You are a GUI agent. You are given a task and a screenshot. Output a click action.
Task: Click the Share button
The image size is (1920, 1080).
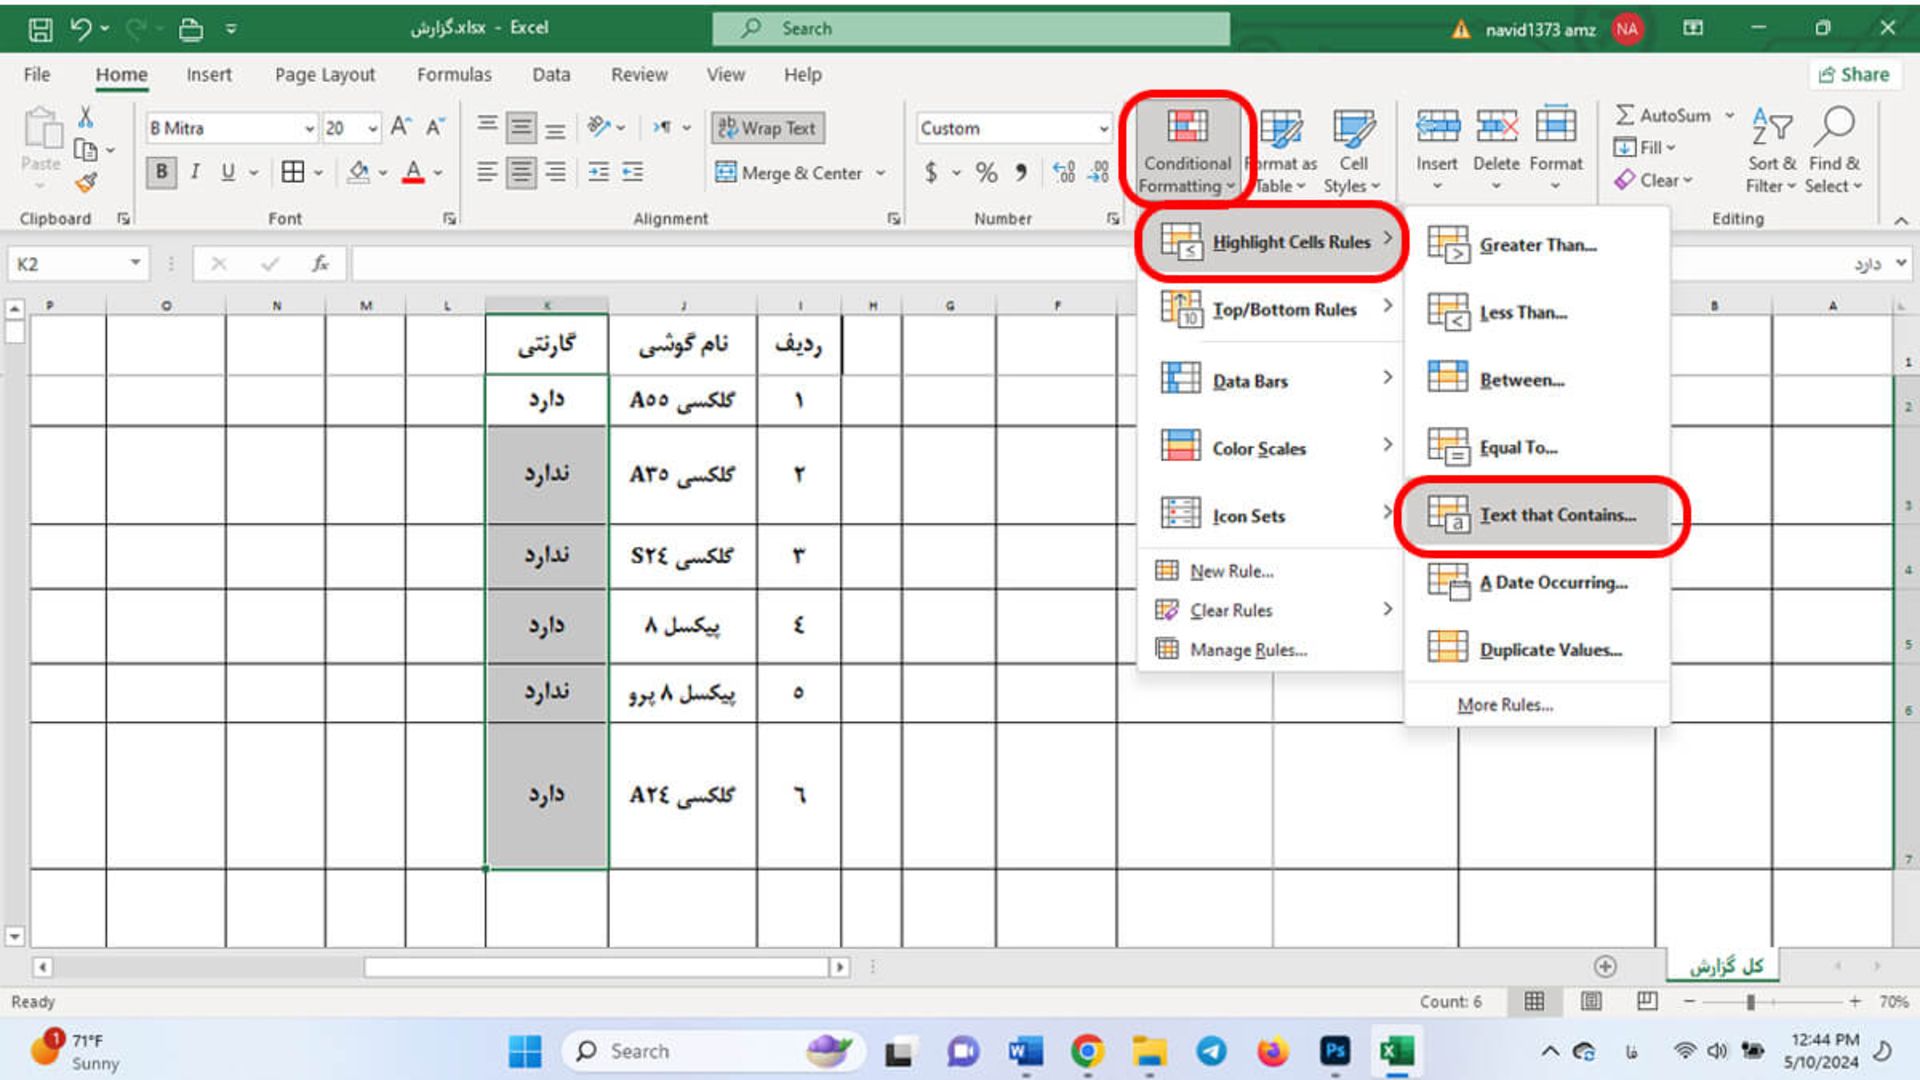tap(1854, 74)
